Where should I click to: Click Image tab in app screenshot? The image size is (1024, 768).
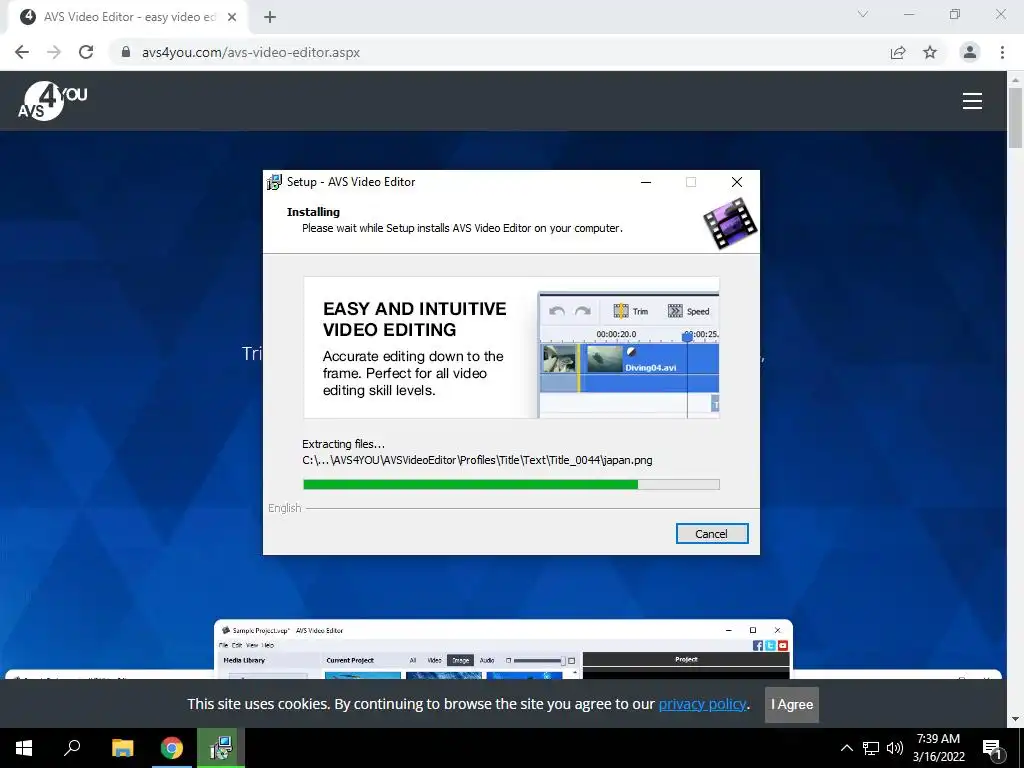pyautogui.click(x=460, y=660)
